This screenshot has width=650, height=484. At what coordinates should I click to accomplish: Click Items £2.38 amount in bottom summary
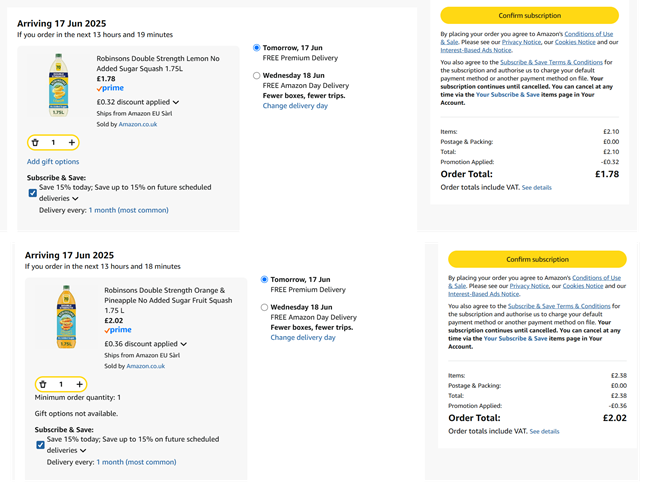pos(619,376)
